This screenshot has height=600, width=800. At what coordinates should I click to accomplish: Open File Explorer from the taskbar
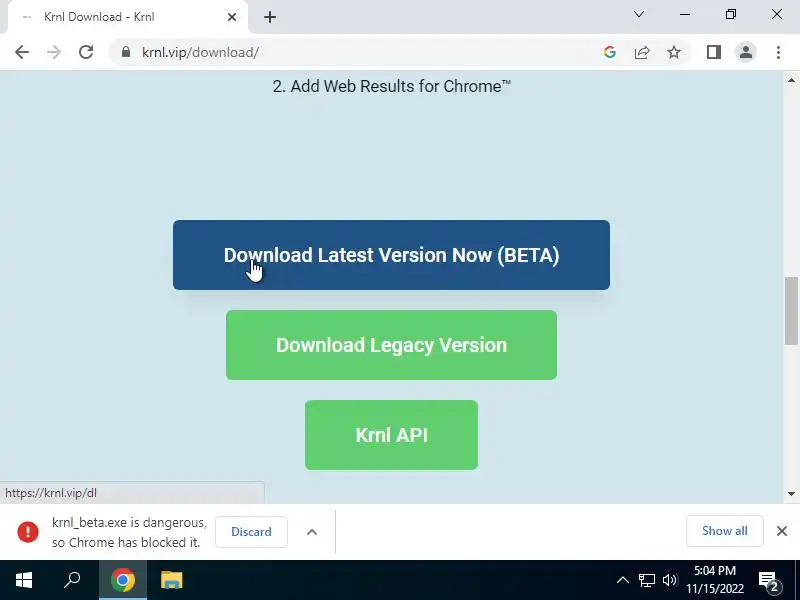(x=171, y=580)
